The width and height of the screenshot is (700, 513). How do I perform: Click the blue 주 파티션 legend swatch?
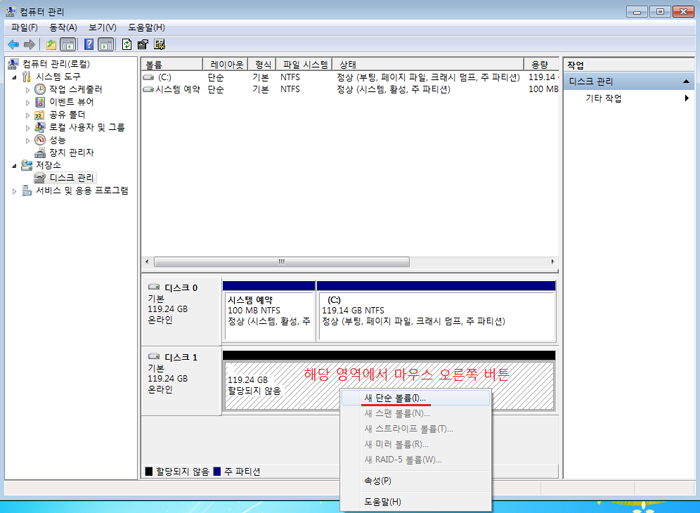[x=217, y=471]
